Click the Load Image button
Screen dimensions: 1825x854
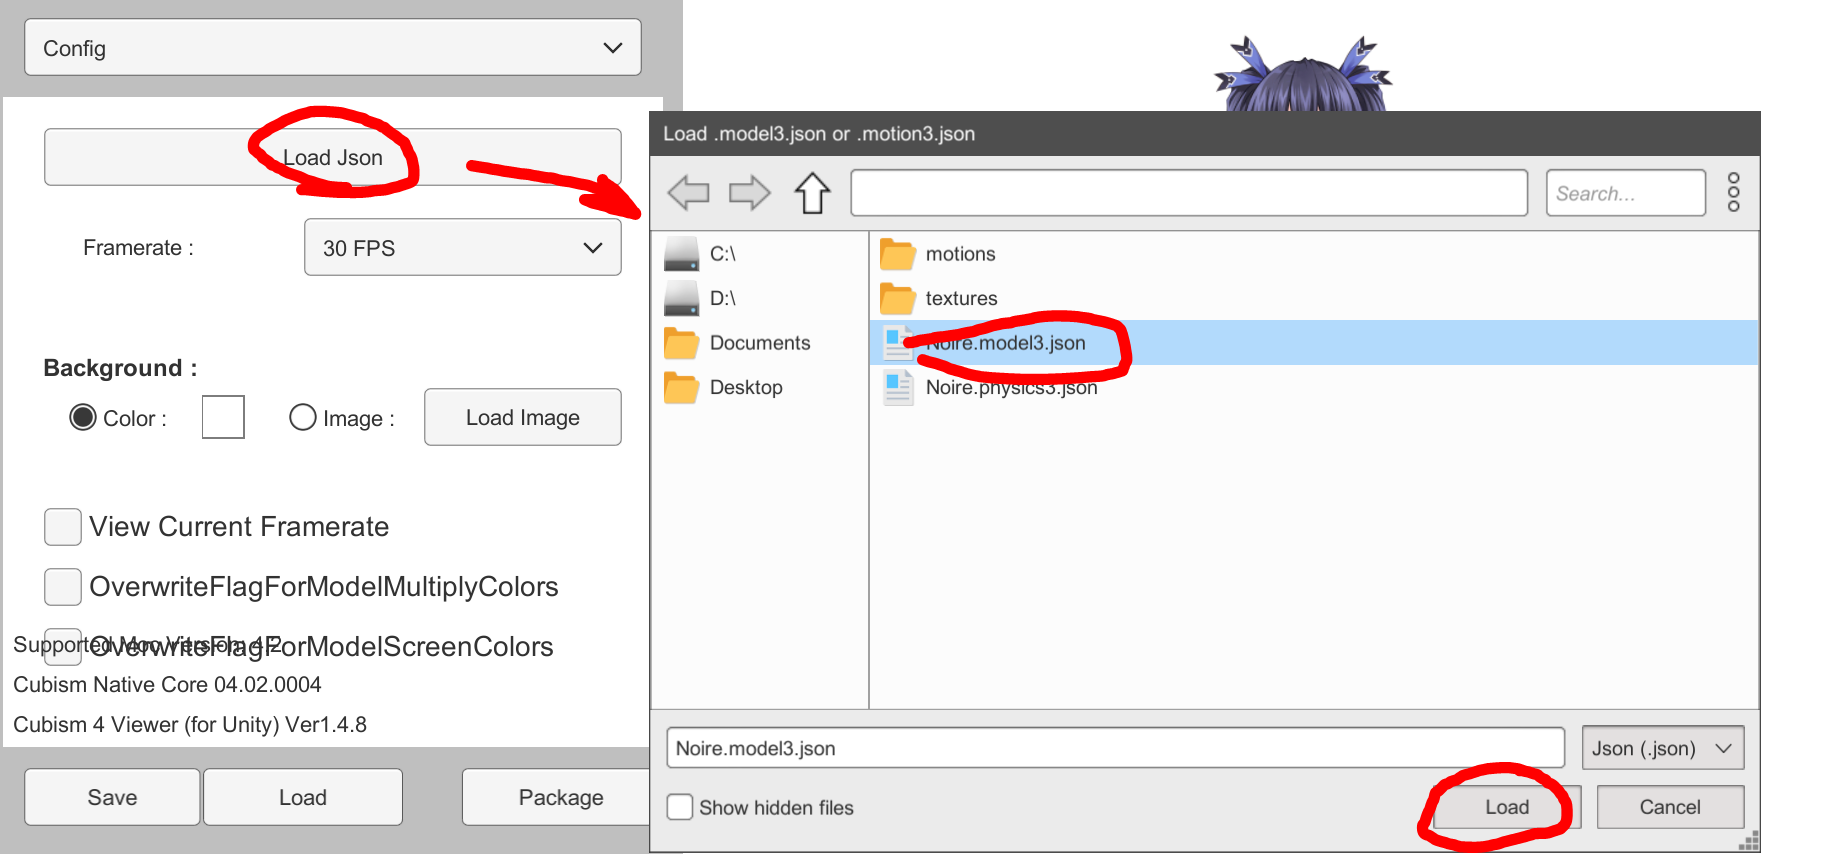(523, 417)
